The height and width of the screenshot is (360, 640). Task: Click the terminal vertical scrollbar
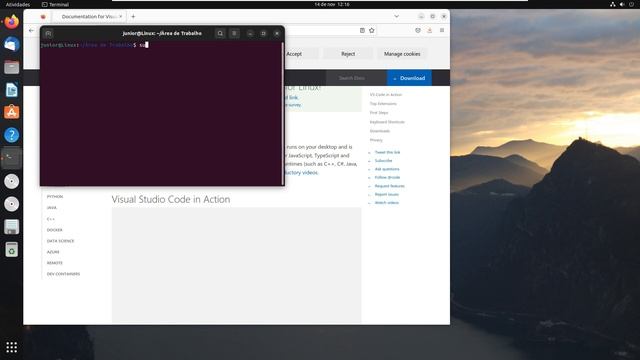(282, 113)
